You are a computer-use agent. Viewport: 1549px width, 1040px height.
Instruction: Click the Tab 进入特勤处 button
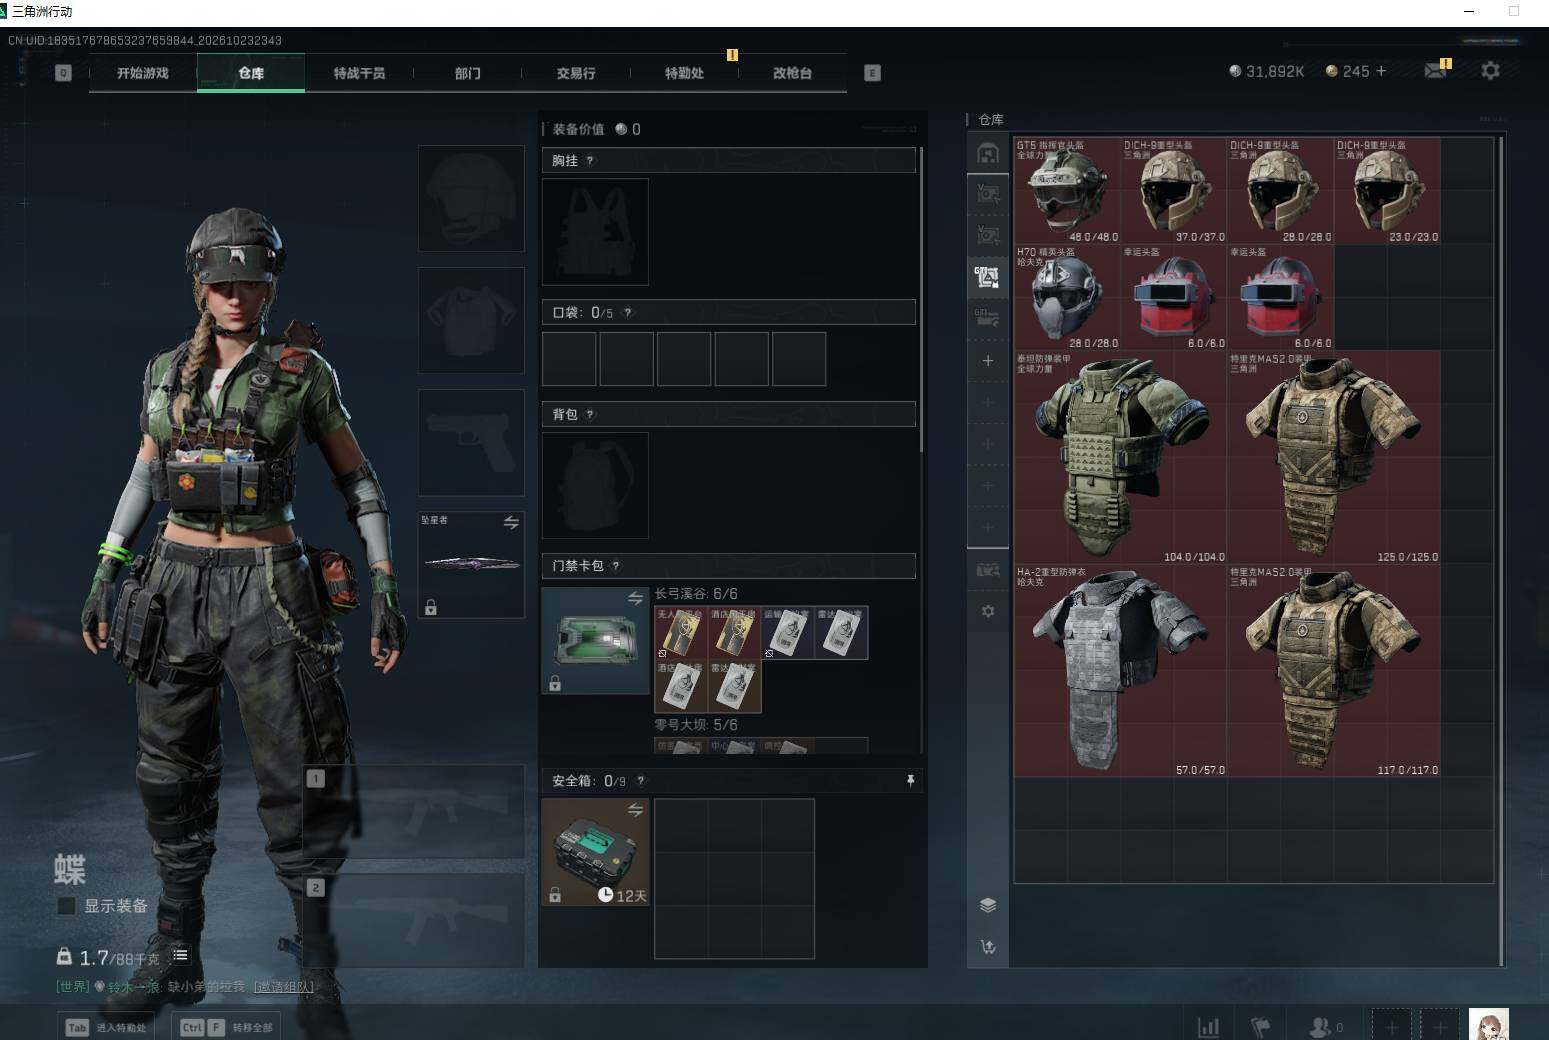[x=106, y=1027]
